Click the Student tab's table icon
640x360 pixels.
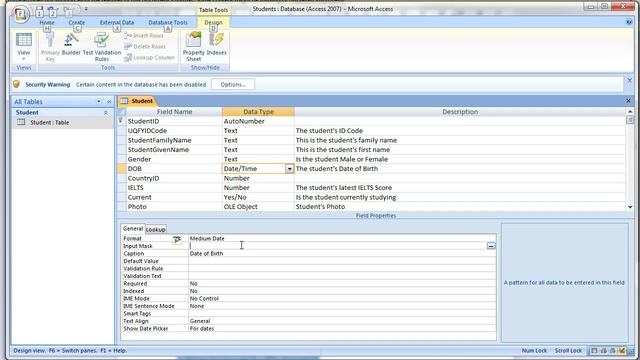pyautogui.click(x=124, y=101)
